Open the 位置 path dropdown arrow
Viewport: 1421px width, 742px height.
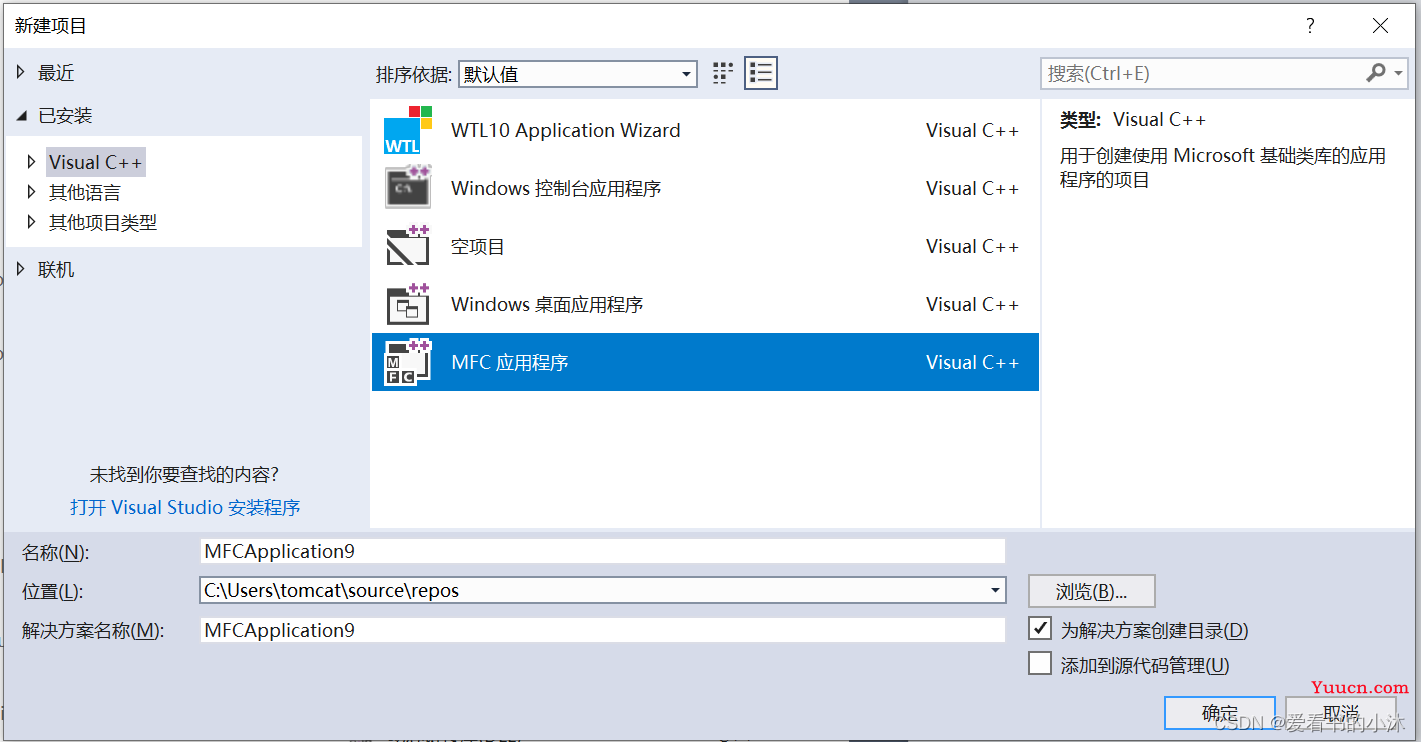point(995,590)
